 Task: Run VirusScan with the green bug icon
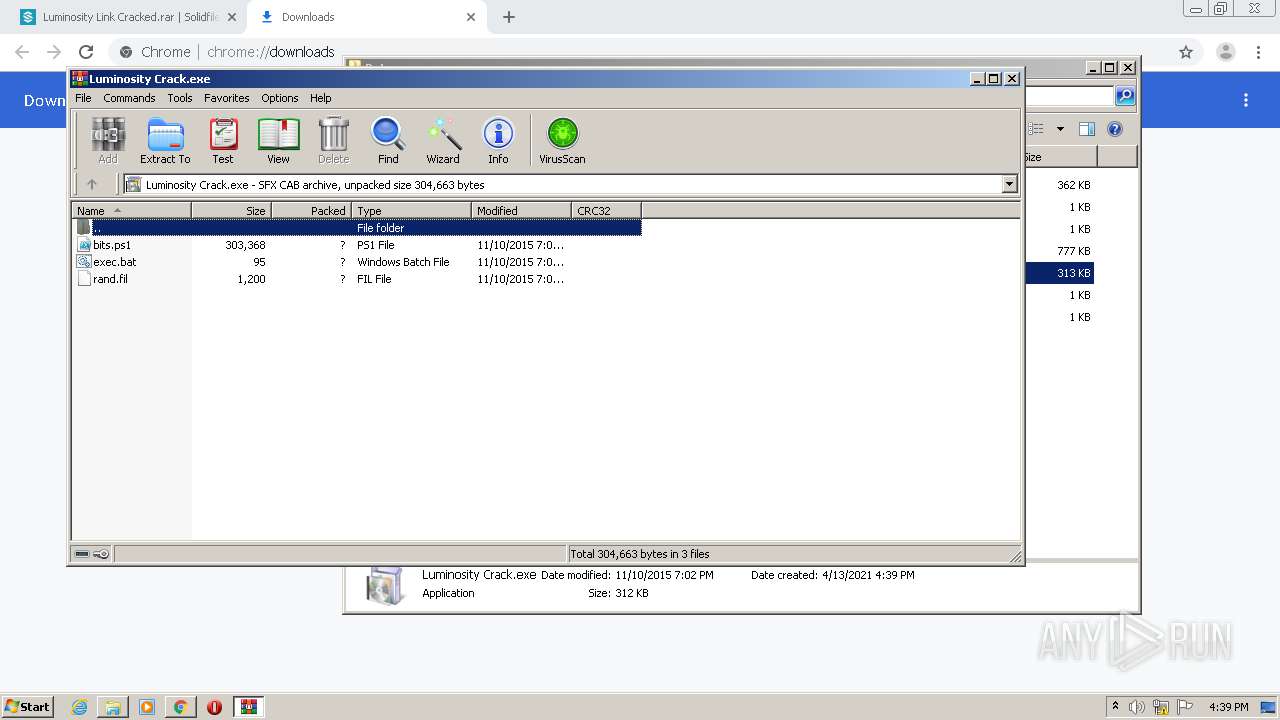tap(562, 140)
